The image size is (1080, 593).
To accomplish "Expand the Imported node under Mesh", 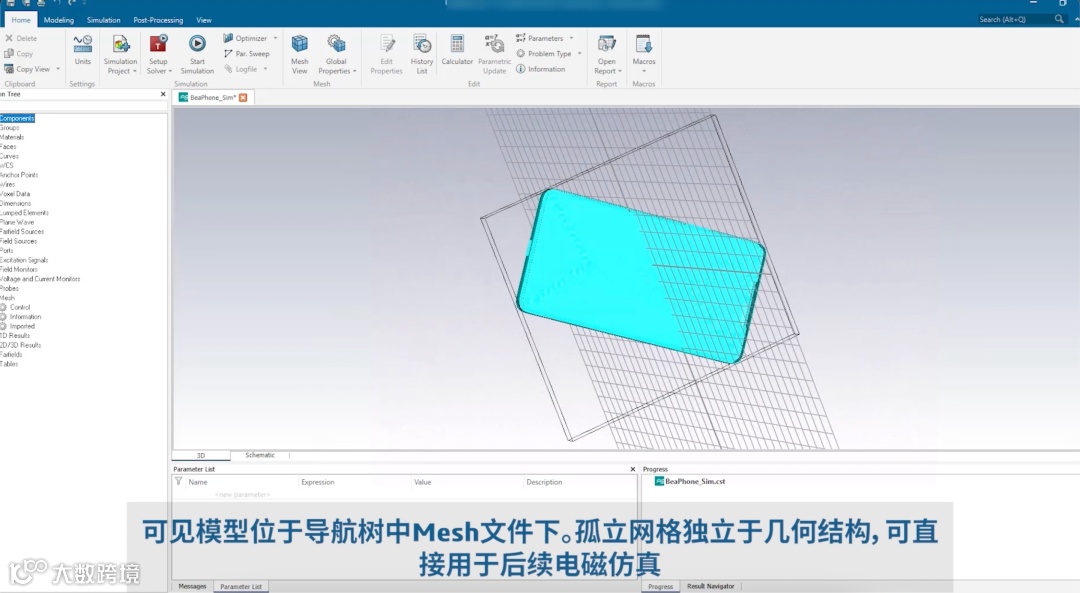I will pyautogui.click(x=3, y=326).
